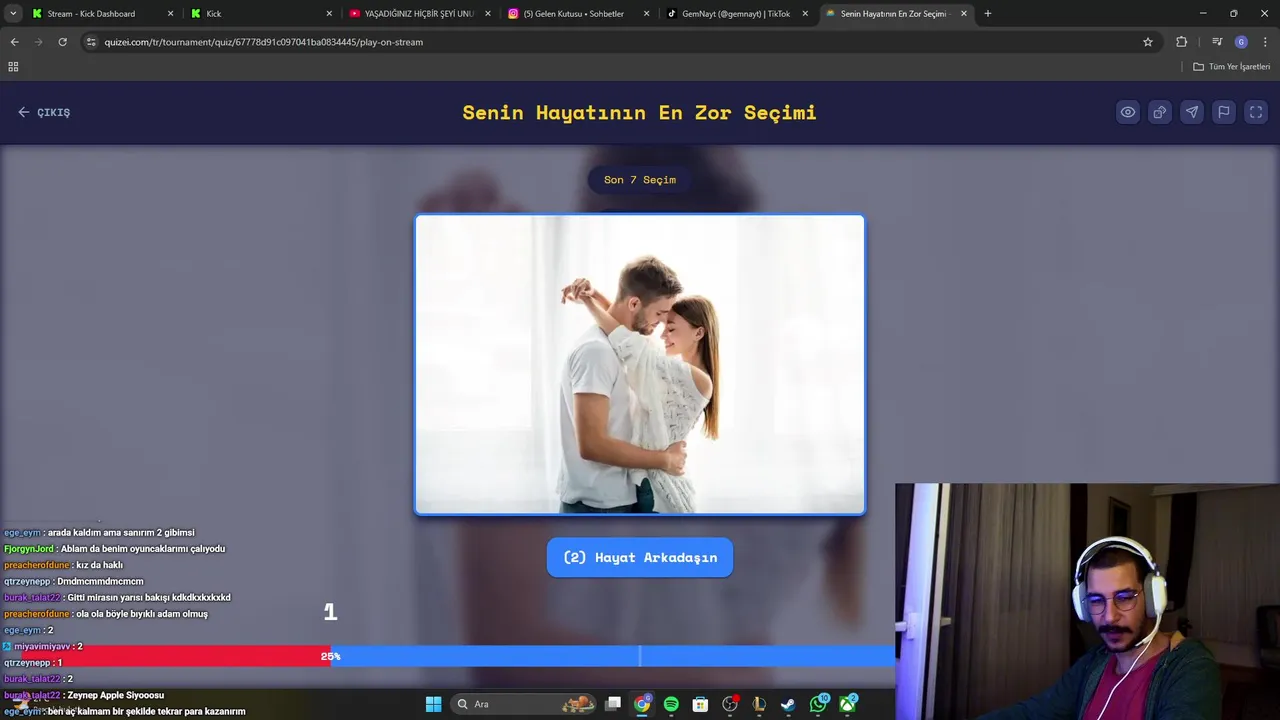Click chat message 'kız da haklı'
Viewport: 1280px width, 720px height.
pos(99,565)
